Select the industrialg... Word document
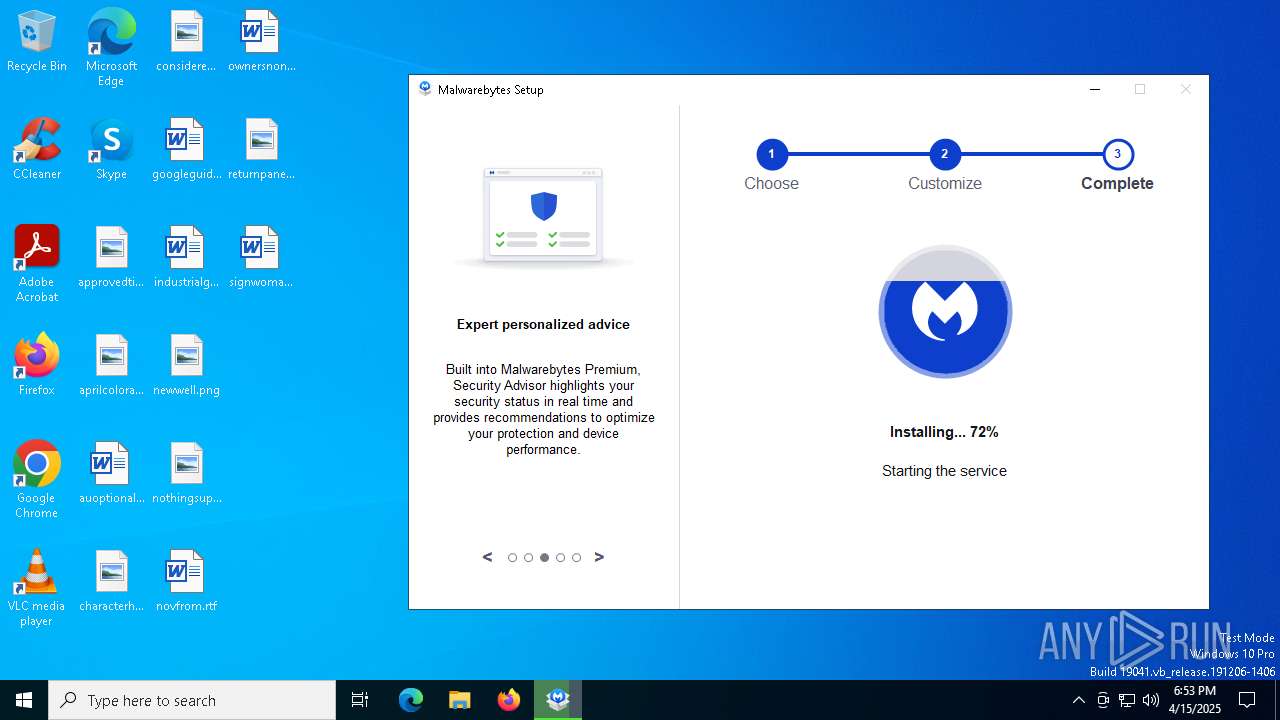The height and width of the screenshot is (720, 1280). (x=186, y=257)
